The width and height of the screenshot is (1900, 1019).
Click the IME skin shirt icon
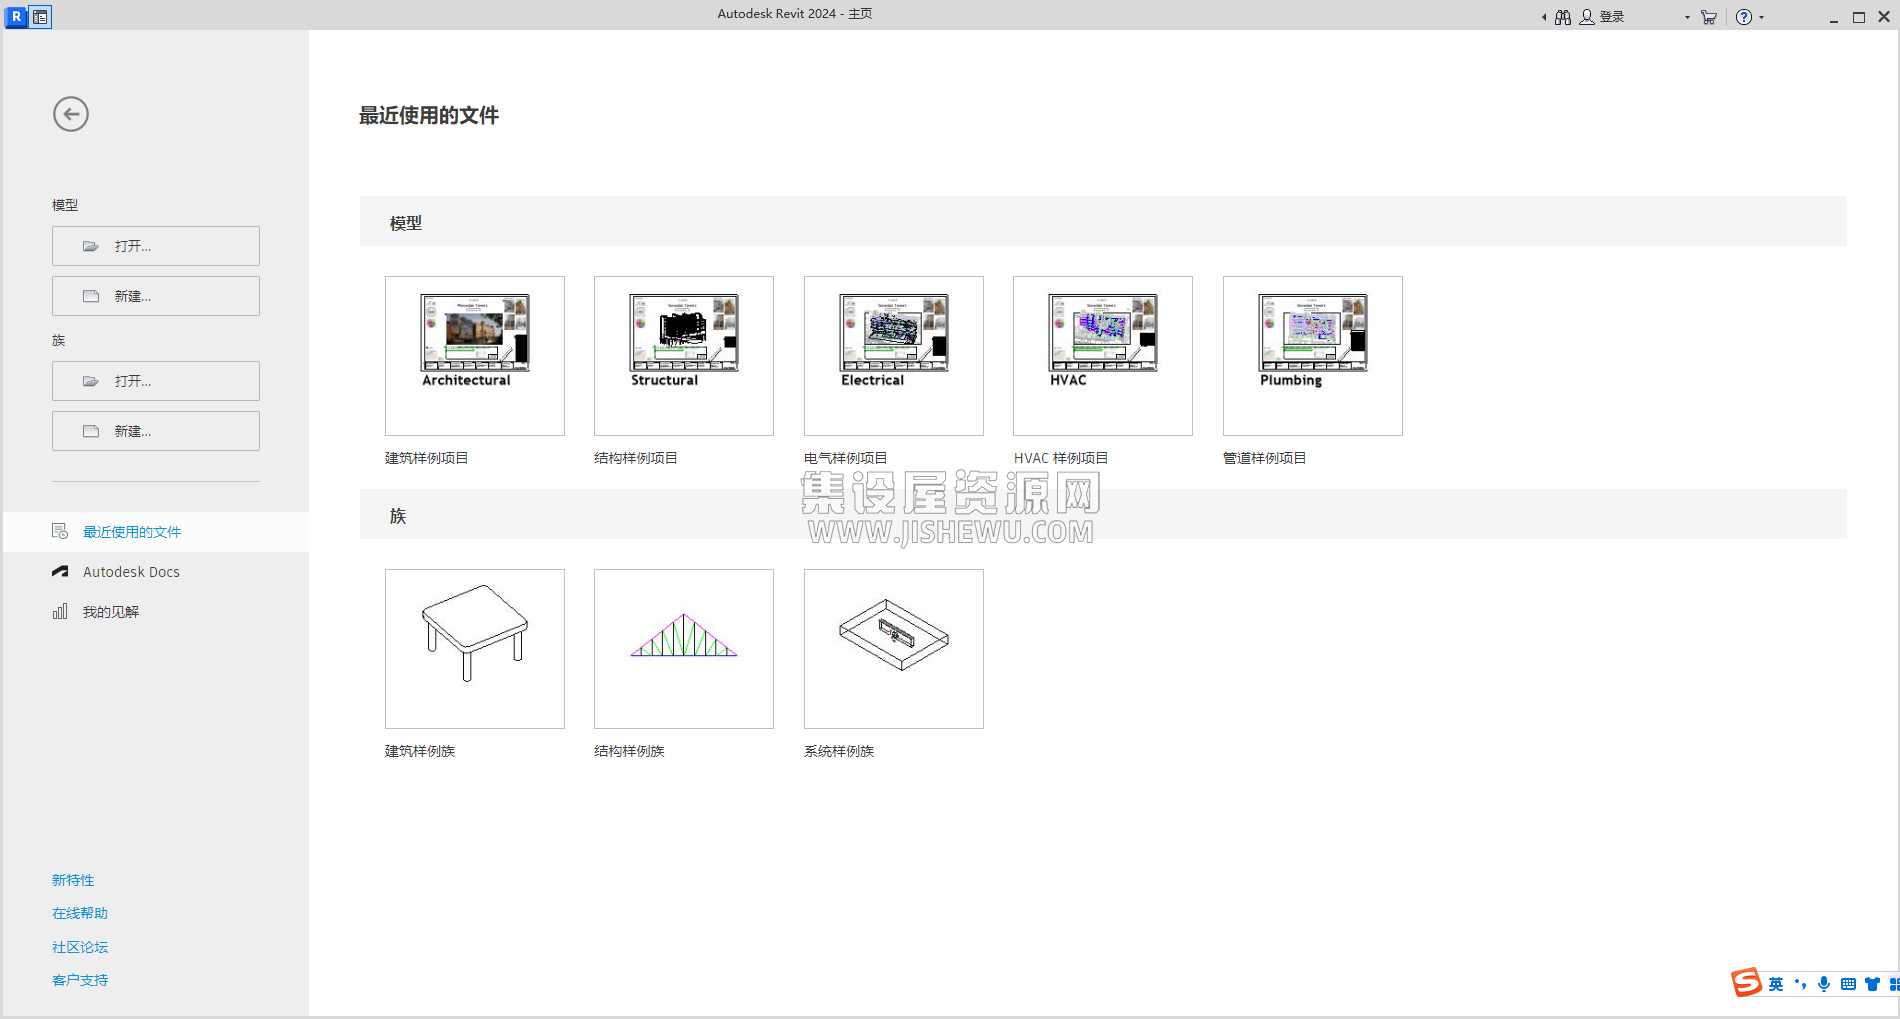click(1872, 984)
